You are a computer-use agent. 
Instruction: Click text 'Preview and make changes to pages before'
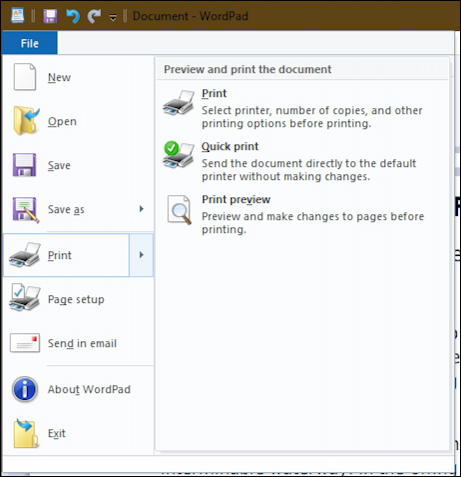(x=313, y=216)
